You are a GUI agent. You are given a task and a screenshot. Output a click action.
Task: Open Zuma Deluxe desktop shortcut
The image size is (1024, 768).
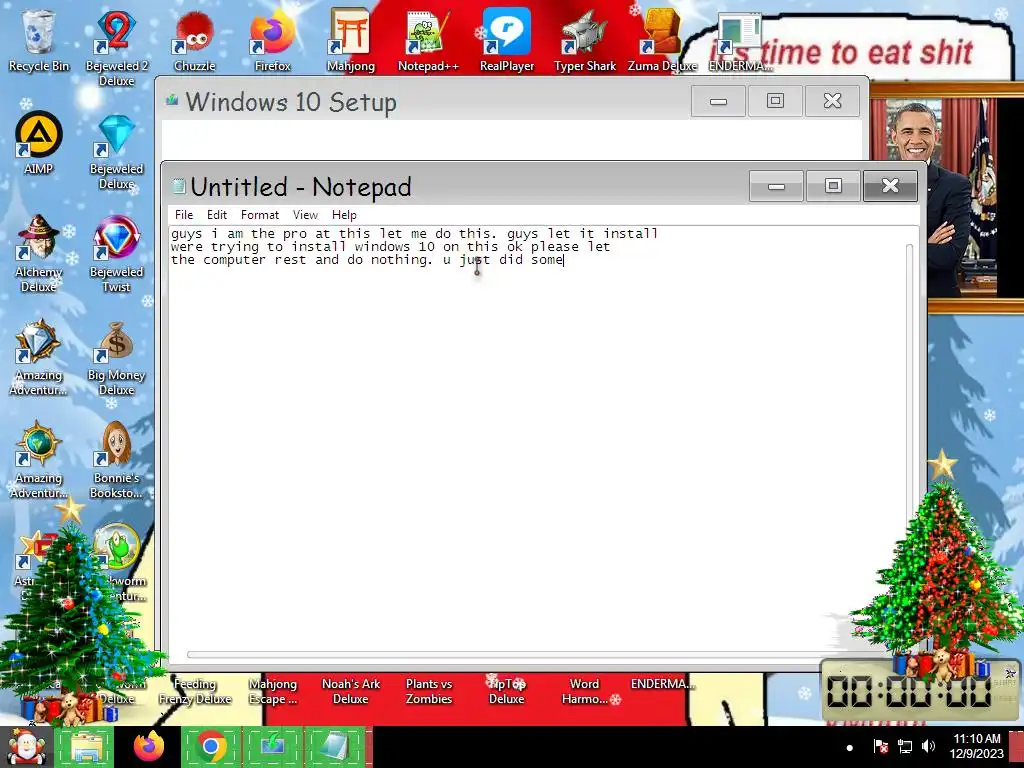pyautogui.click(x=662, y=39)
